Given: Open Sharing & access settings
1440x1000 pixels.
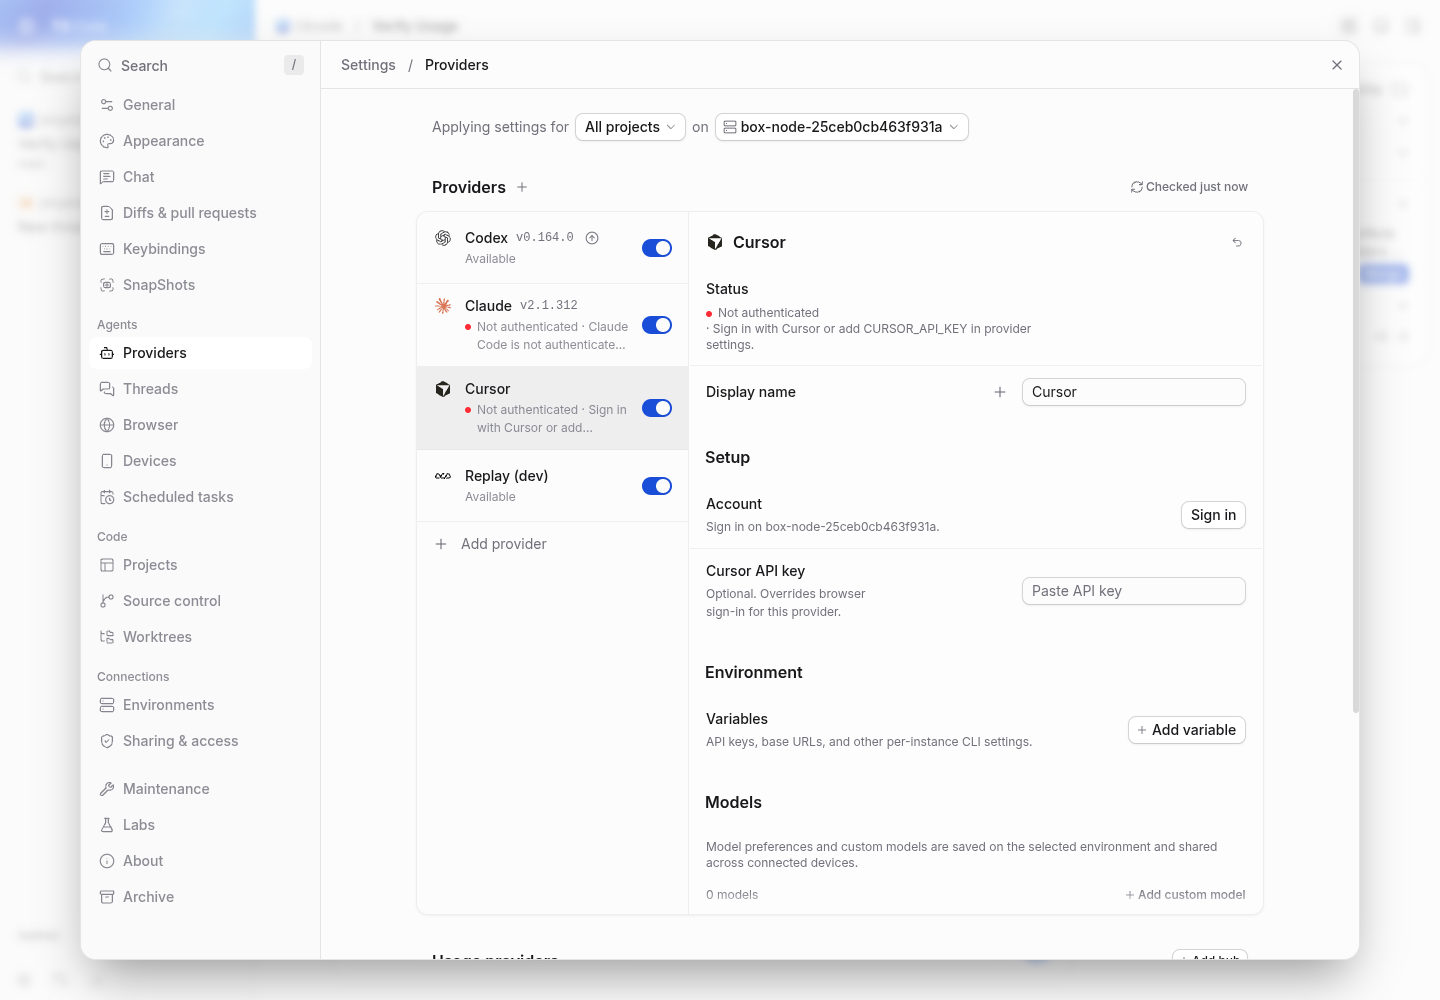Looking at the screenshot, I should coord(200,741).
